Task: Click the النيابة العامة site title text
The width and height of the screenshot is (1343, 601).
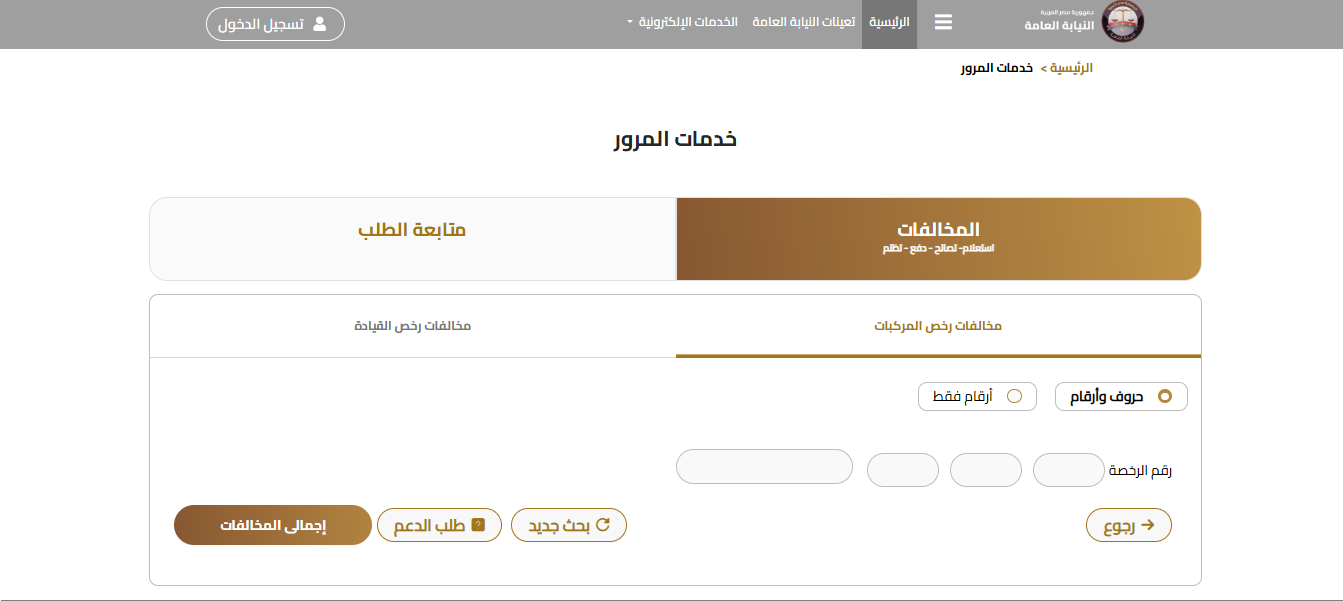Action: 1060,25
